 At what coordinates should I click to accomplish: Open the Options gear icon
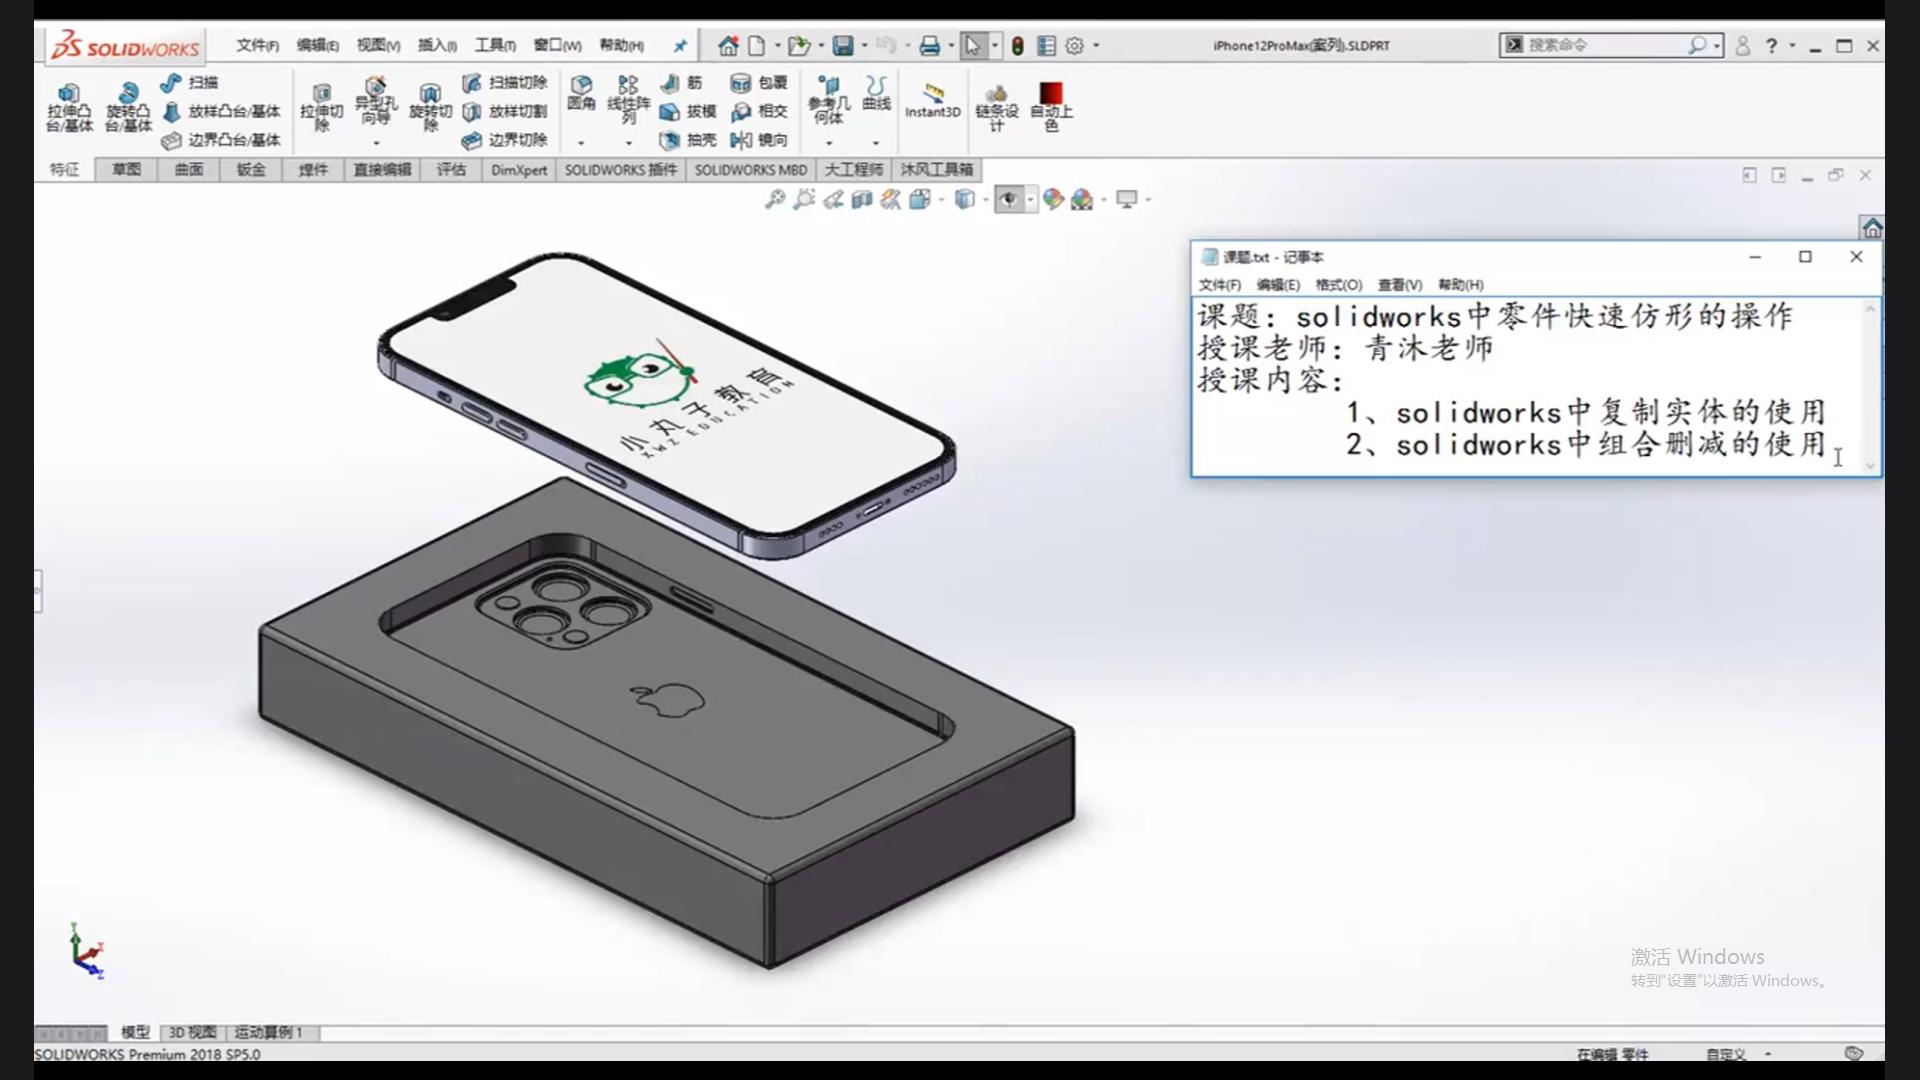pyautogui.click(x=1075, y=45)
